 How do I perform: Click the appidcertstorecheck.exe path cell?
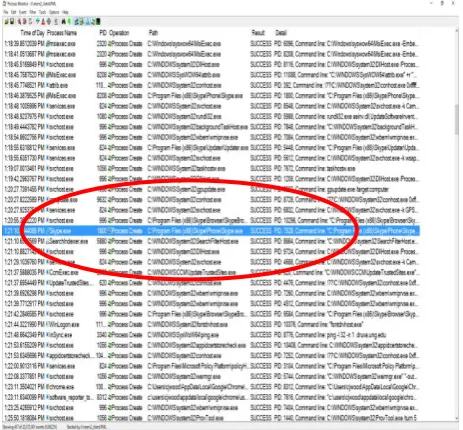197,345
